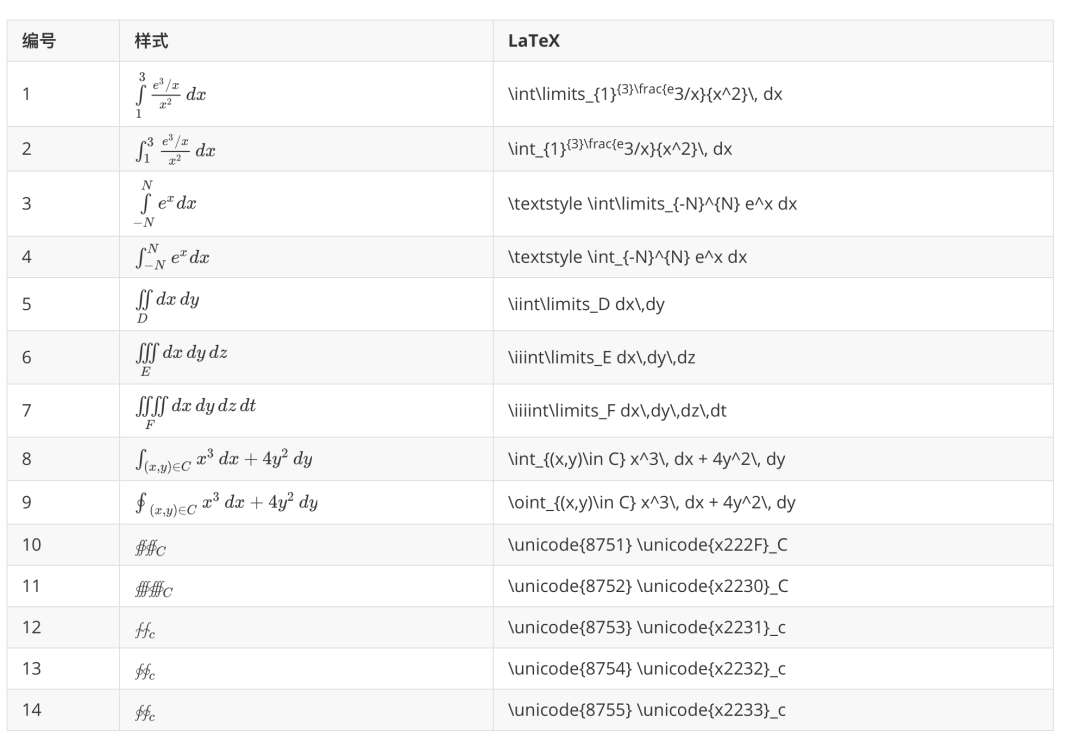
Task: Select the \unicode{8753} \unicode{x2231}_c text
Action: pyautogui.click(x=647, y=627)
